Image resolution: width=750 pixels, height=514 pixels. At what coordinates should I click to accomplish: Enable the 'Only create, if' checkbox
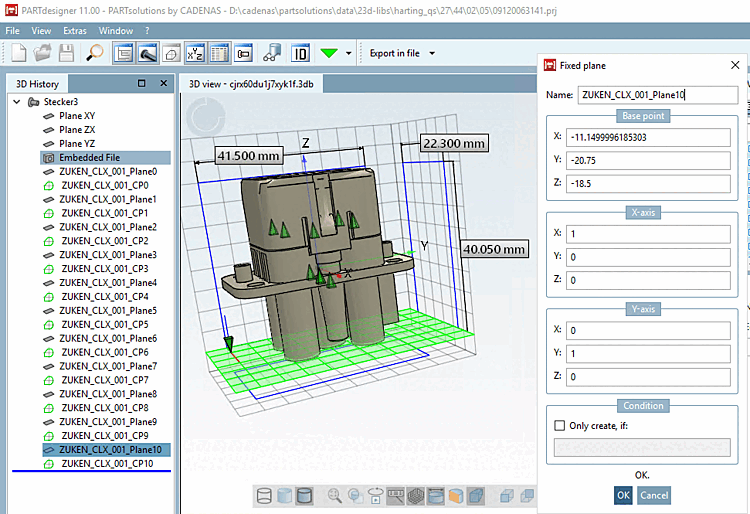point(560,425)
